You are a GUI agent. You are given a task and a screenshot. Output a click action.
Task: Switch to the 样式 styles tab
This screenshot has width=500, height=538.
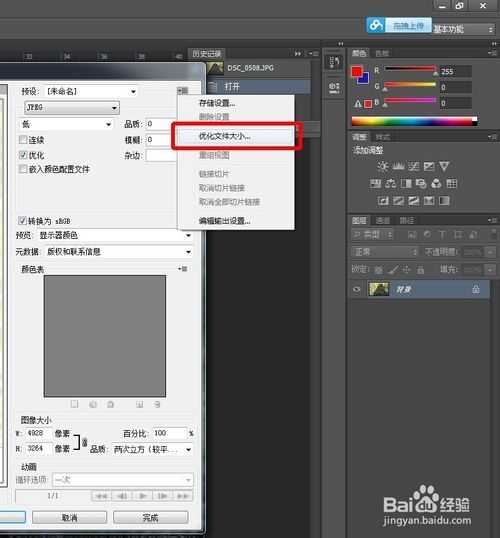pyautogui.click(x=383, y=137)
